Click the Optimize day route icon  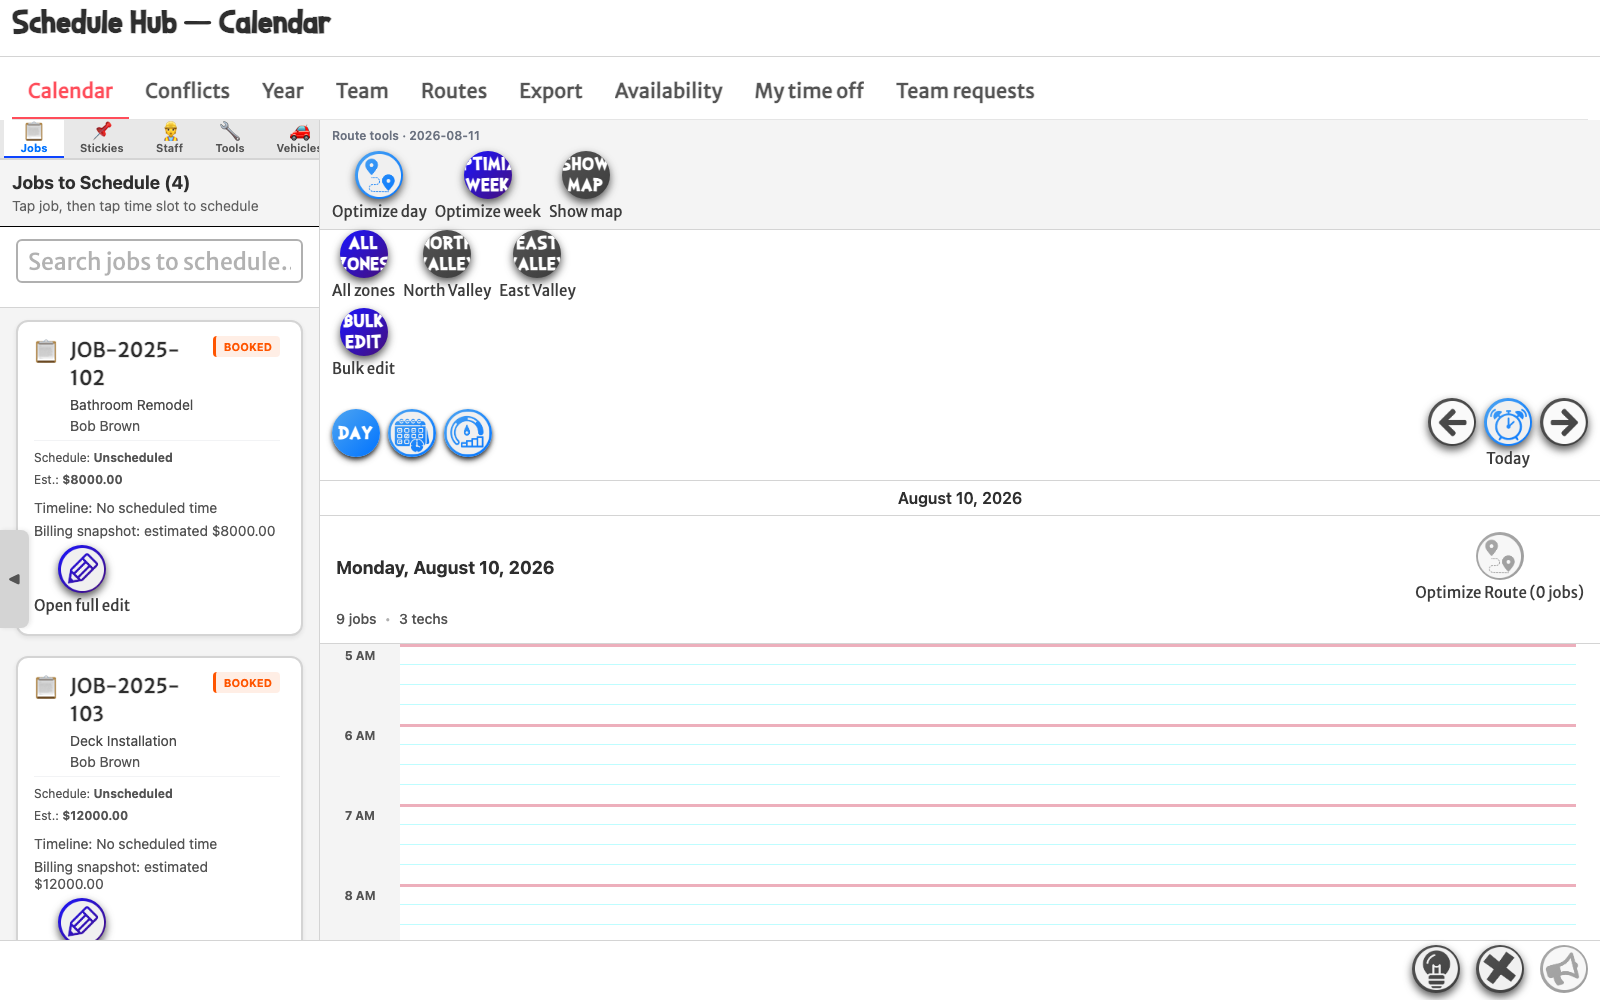(379, 176)
